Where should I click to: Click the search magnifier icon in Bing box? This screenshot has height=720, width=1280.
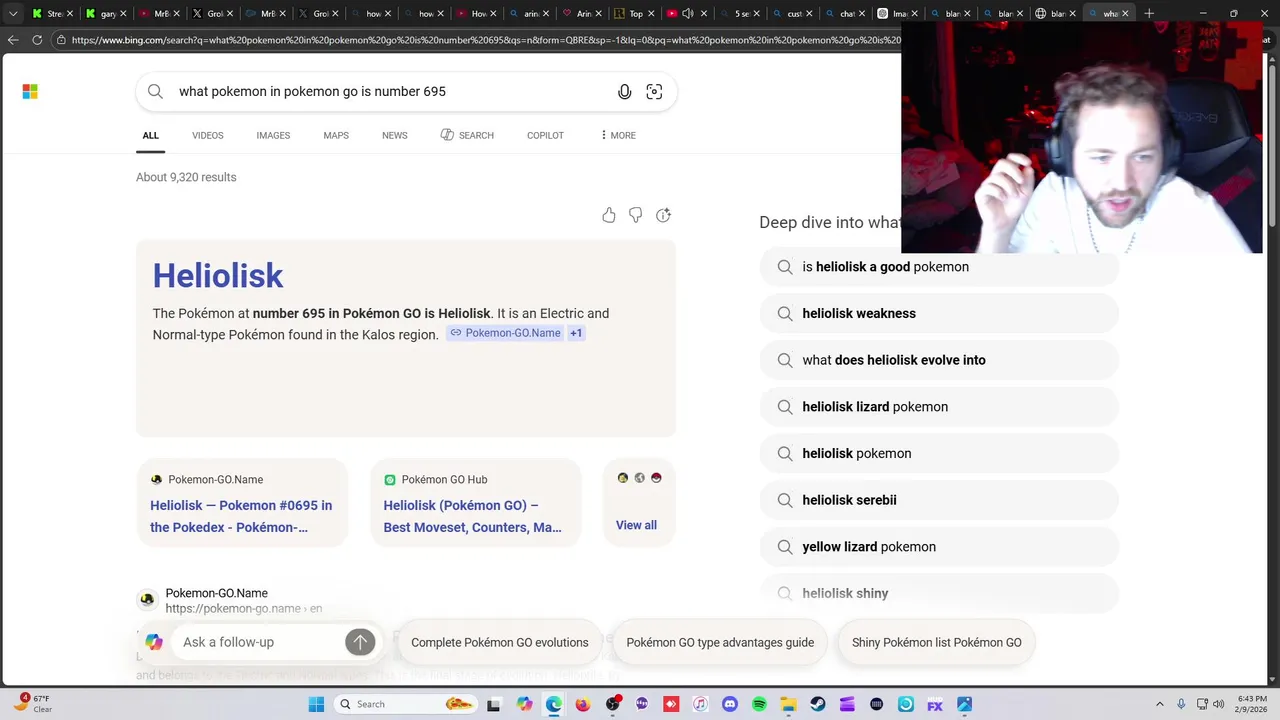(x=155, y=92)
